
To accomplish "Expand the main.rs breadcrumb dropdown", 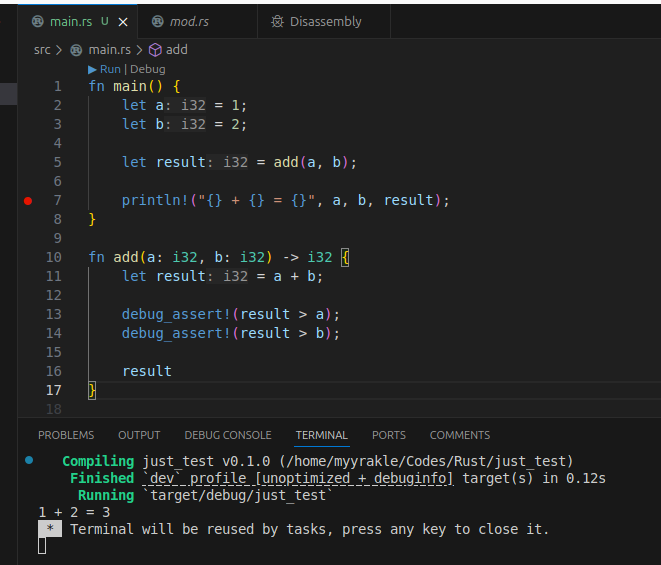I will click(x=110, y=49).
